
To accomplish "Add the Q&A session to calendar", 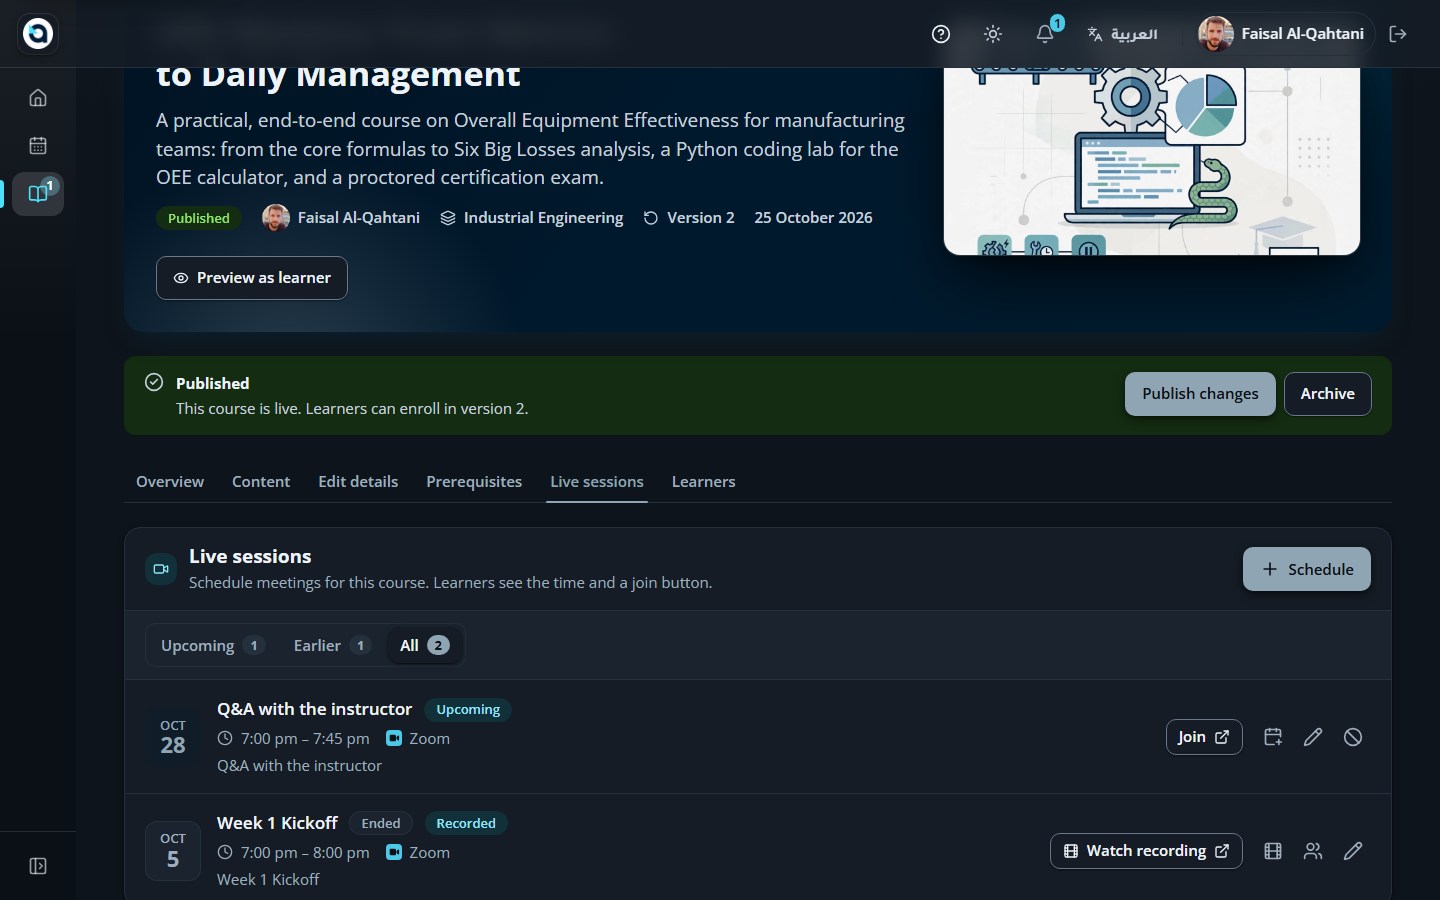I will coord(1273,737).
